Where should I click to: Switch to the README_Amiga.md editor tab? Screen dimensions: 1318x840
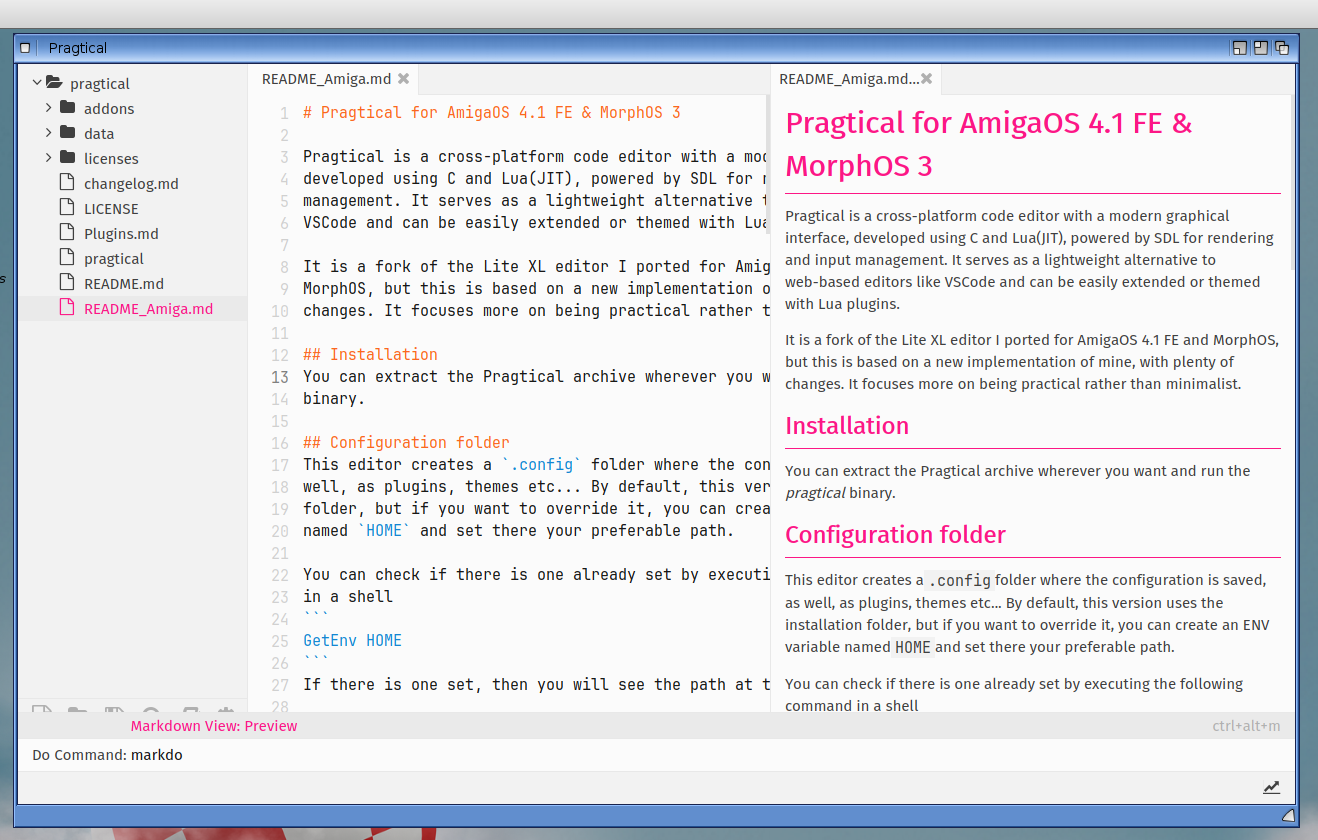click(326, 79)
